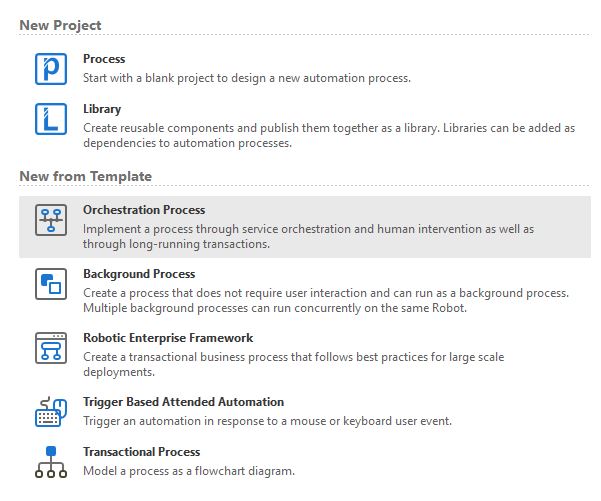Open the Library project title
Screen dimensions: 601x501
(102, 109)
